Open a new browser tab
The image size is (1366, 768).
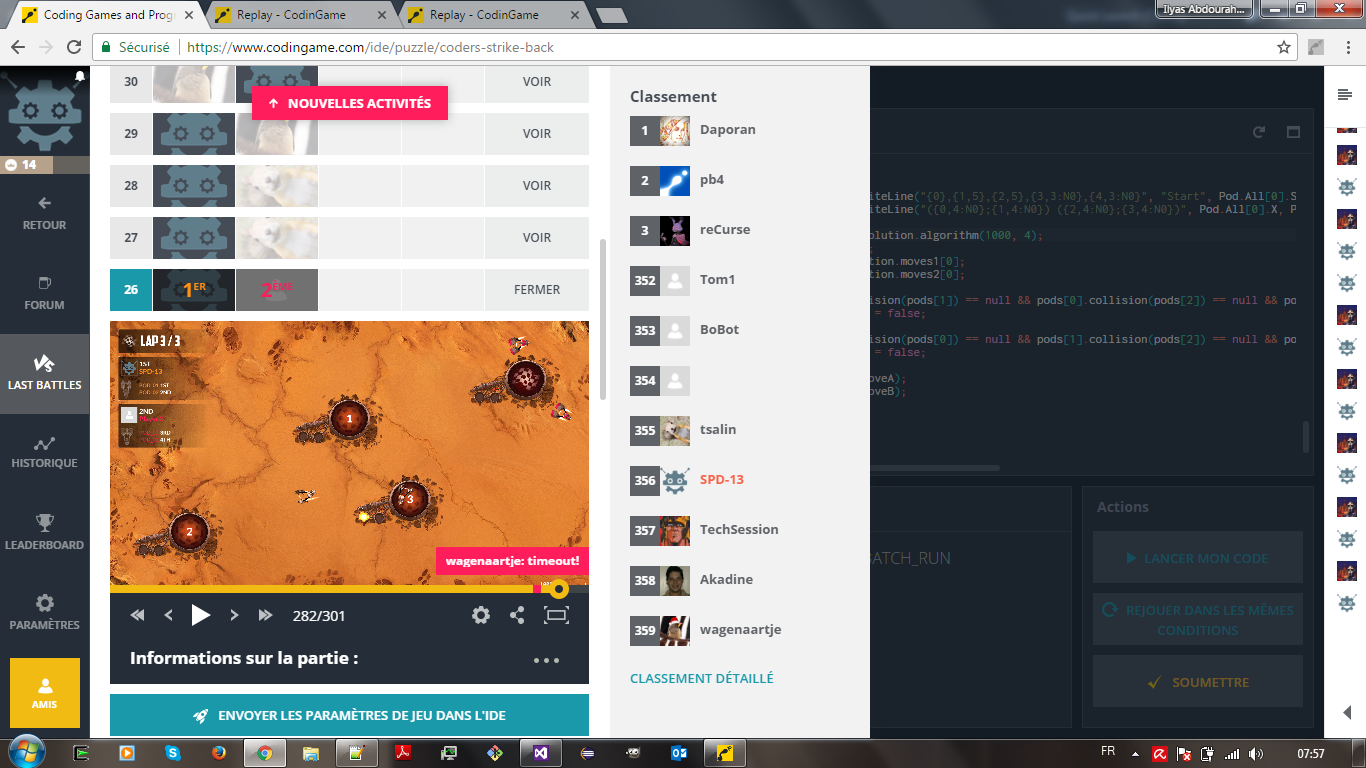pyautogui.click(x=611, y=15)
